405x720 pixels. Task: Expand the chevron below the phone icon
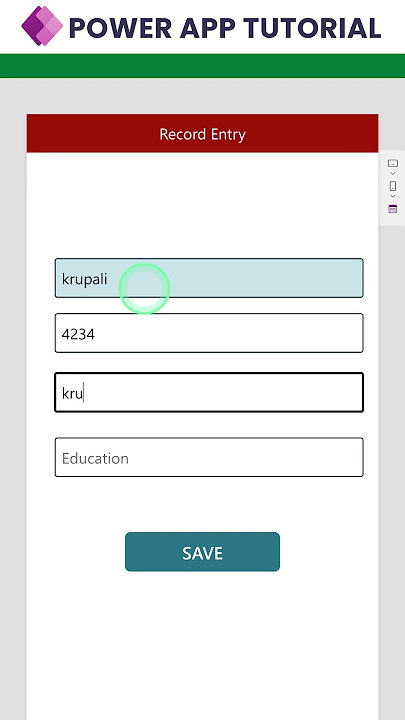click(x=393, y=197)
